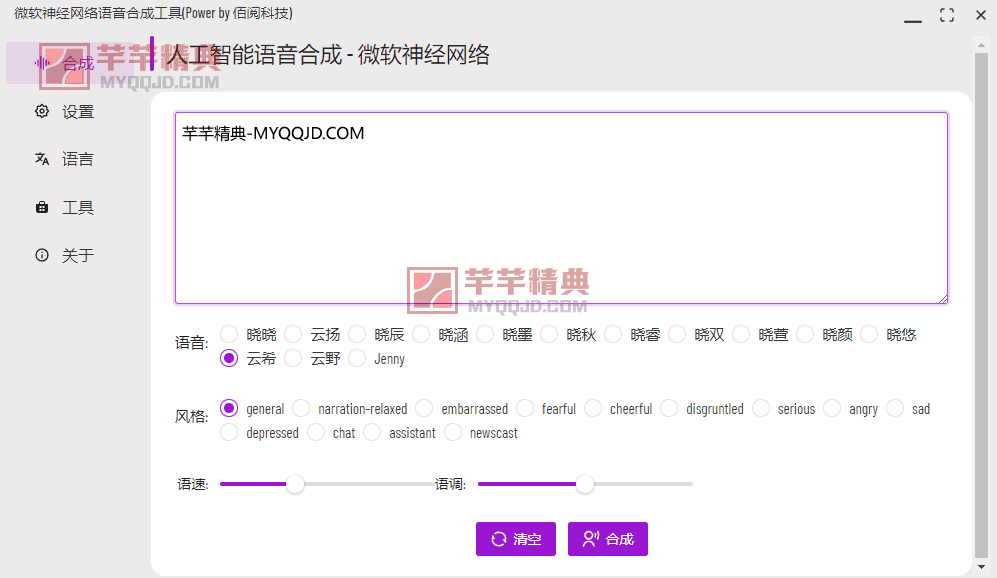The image size is (997, 578).
Task: Click the vertical scrollbar thumb
Action: point(981,305)
